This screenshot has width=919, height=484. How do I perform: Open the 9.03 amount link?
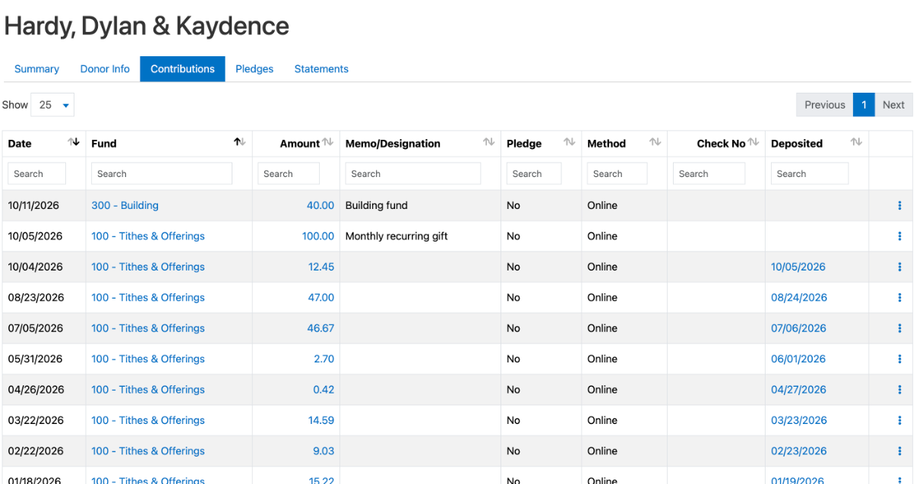(x=324, y=451)
